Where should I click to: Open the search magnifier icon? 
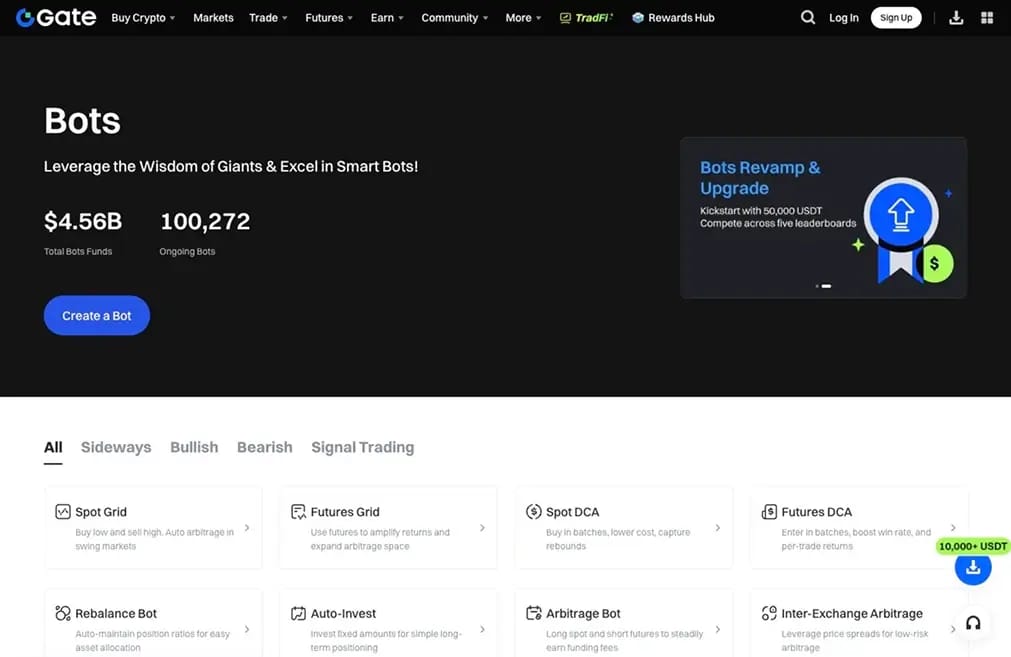807,17
